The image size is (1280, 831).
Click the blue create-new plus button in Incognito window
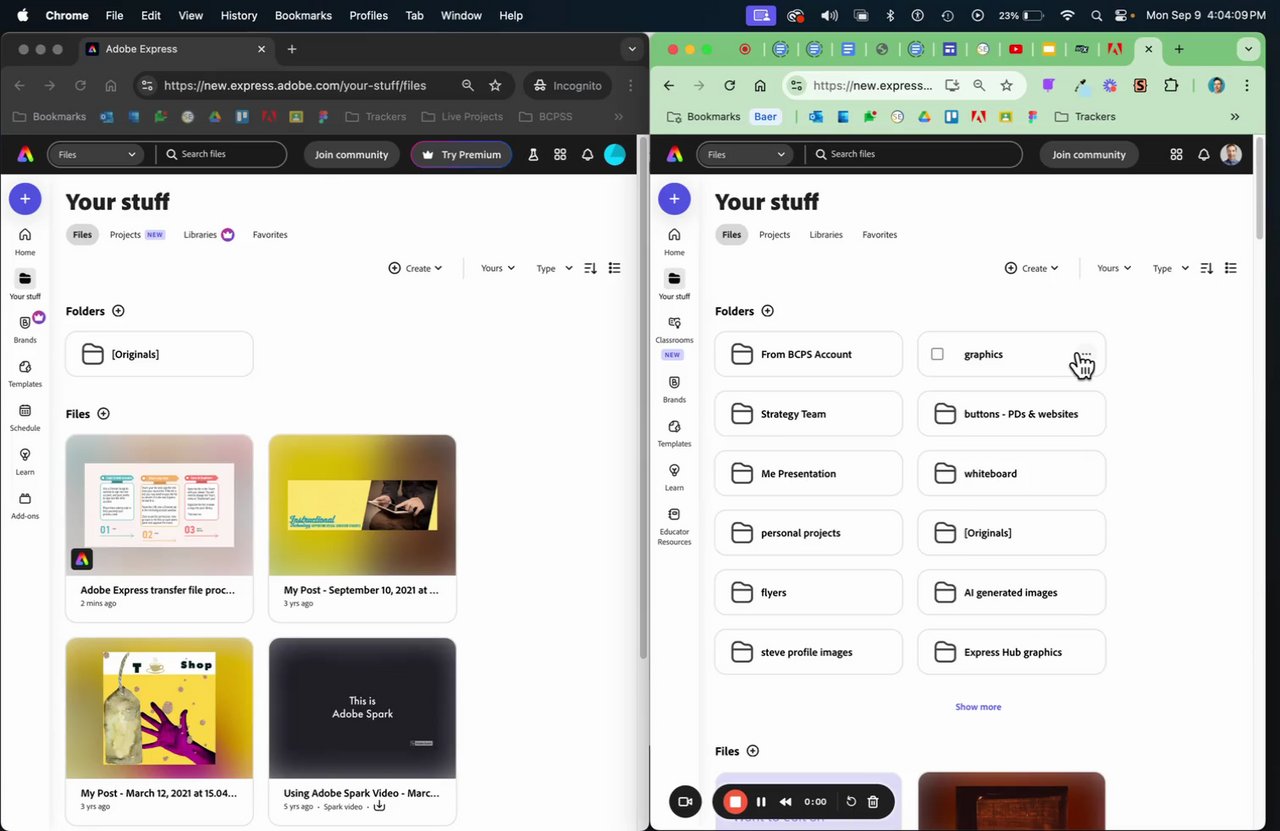(x=25, y=199)
